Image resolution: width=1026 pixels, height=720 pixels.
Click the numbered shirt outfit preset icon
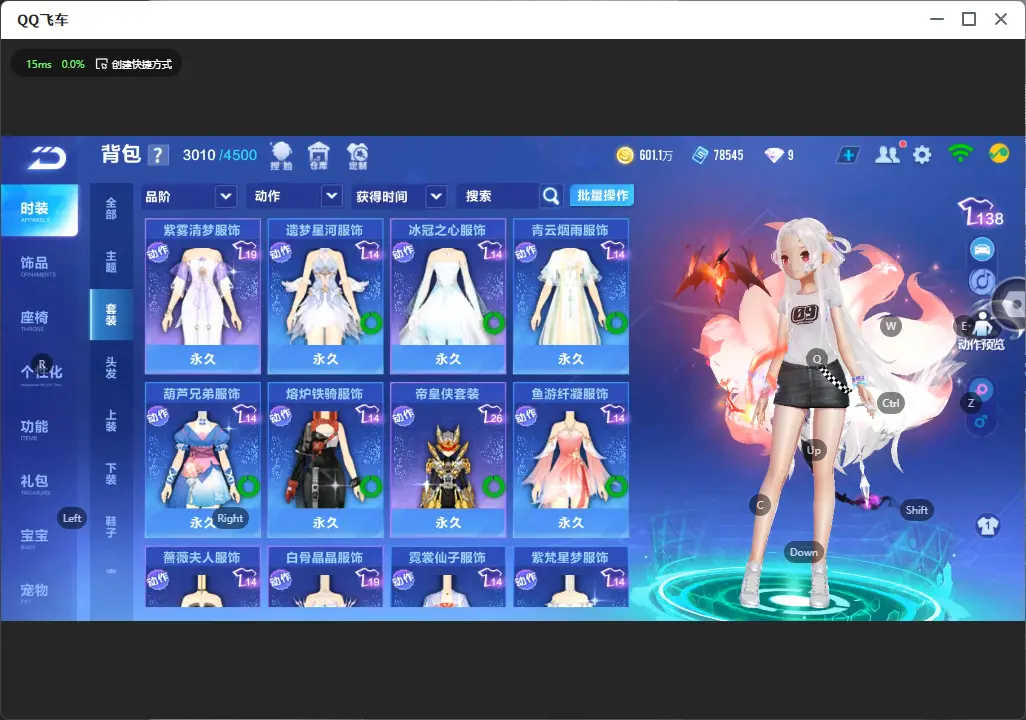click(988, 526)
